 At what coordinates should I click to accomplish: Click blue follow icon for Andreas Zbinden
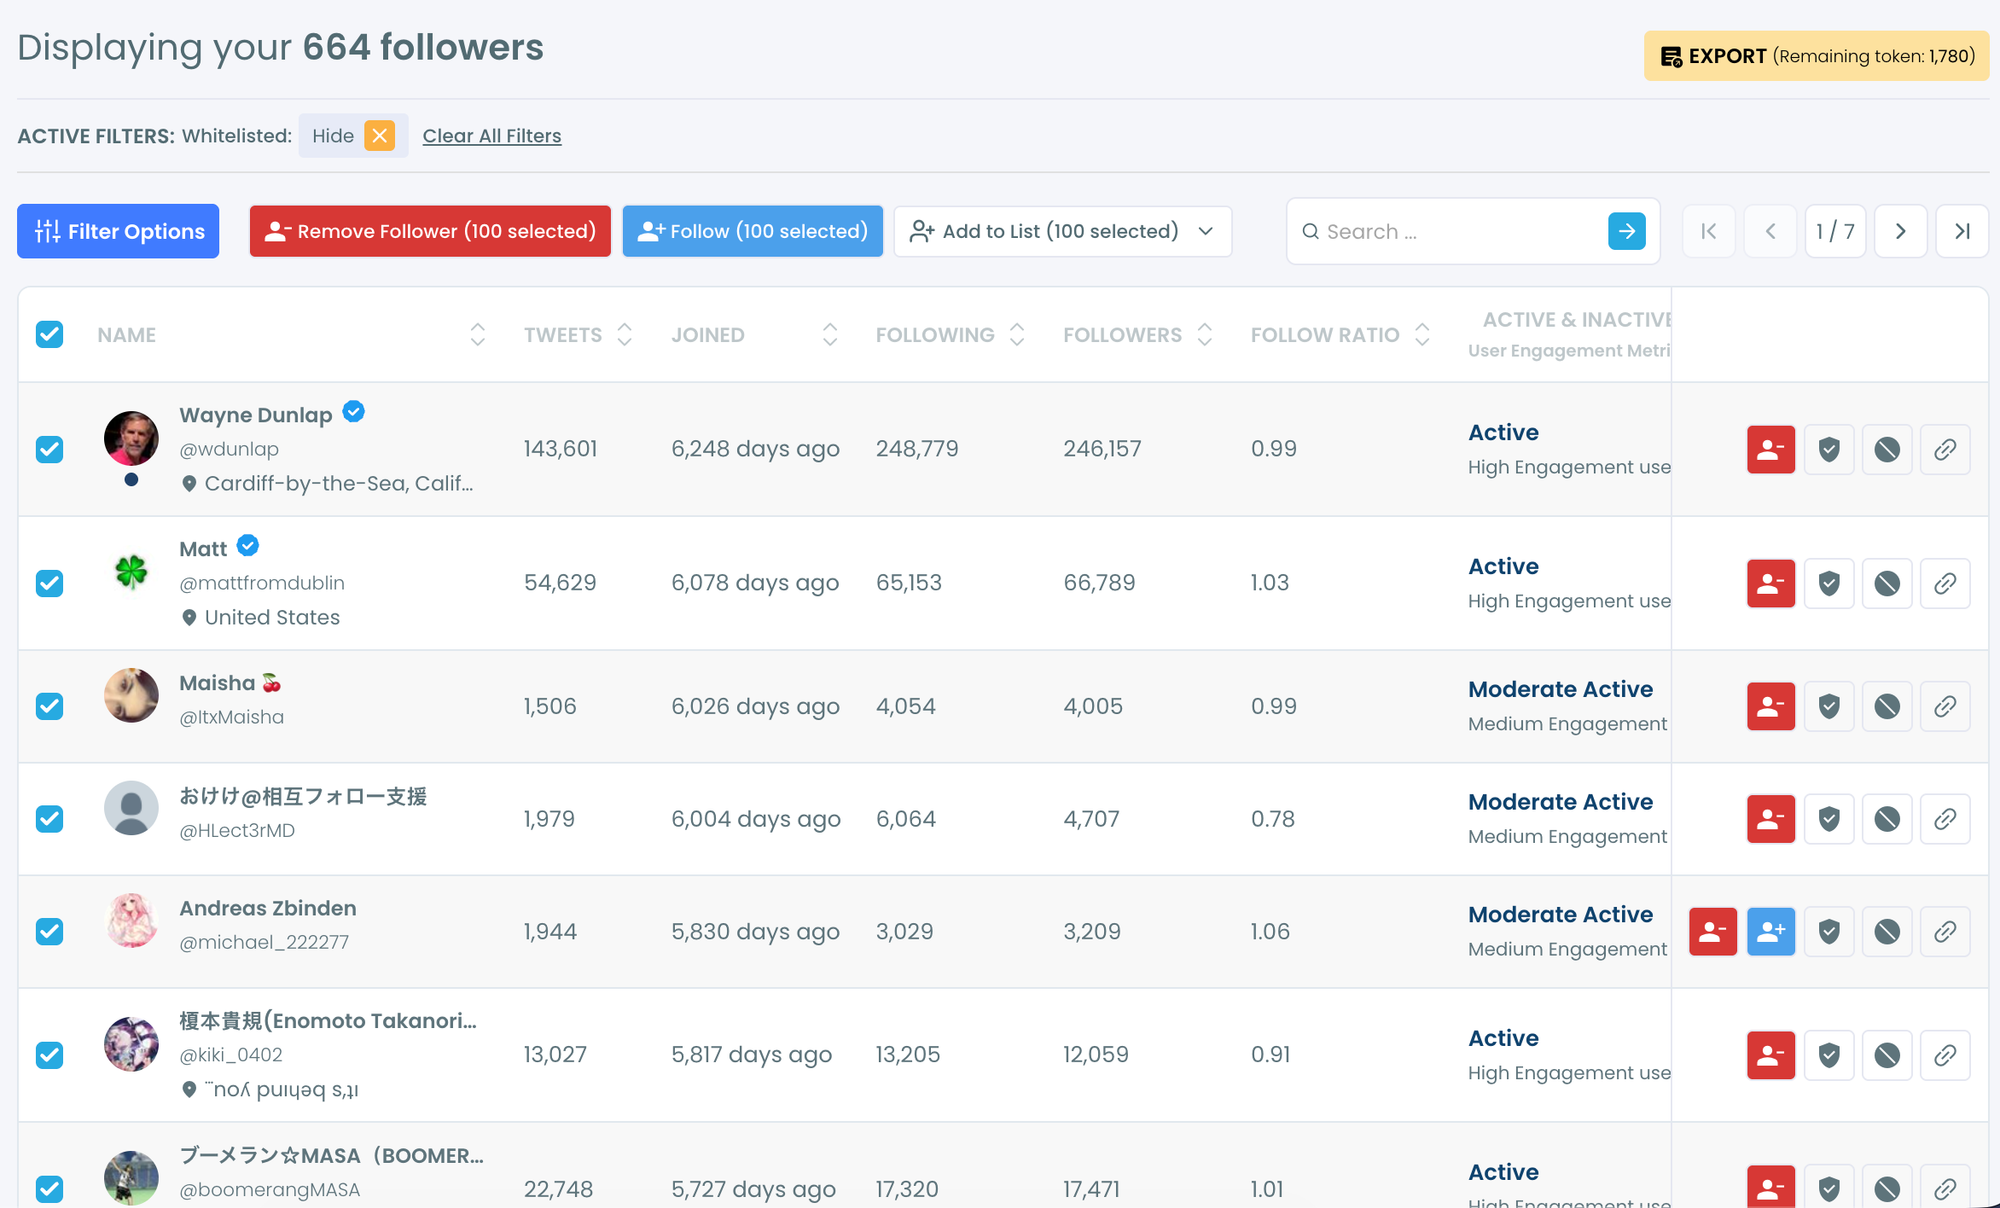point(1770,932)
